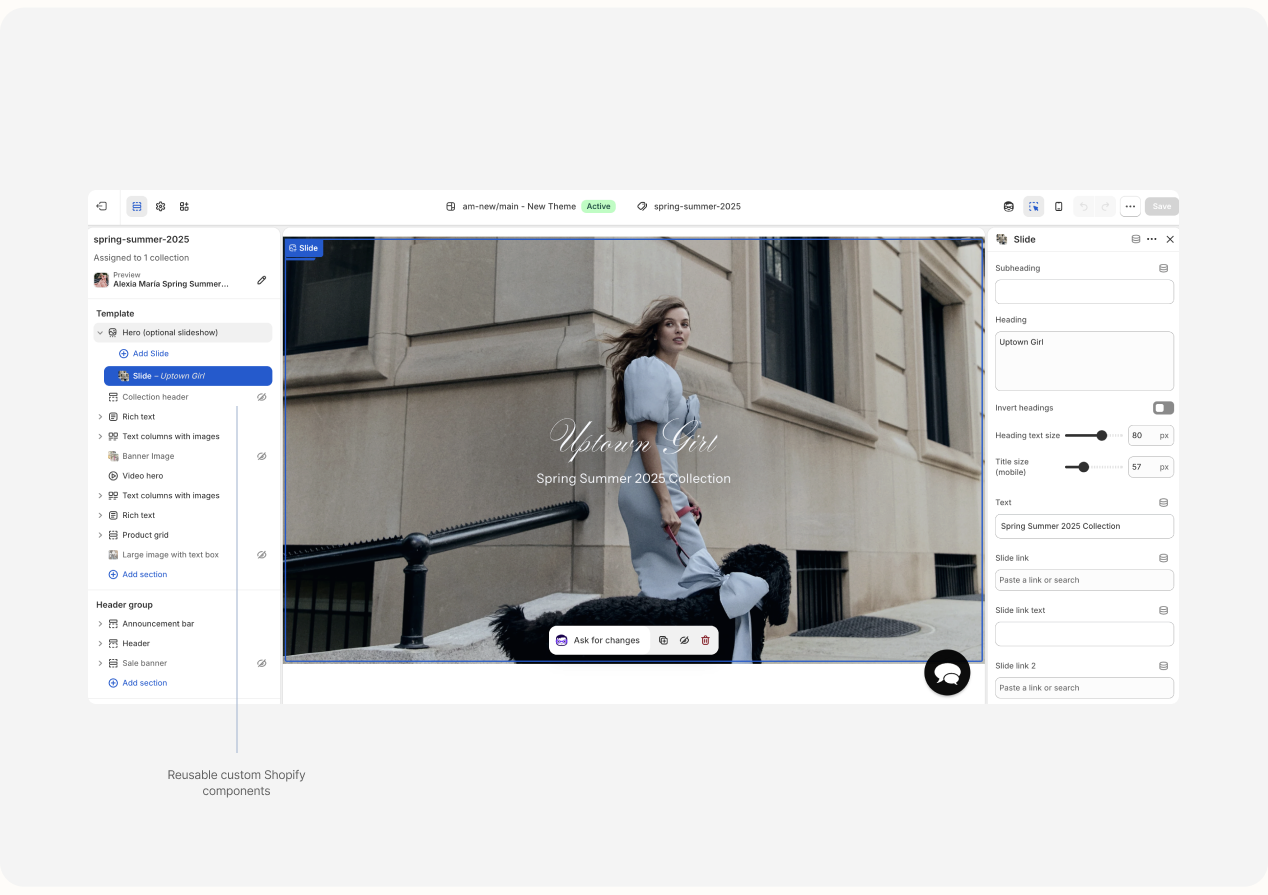The width and height of the screenshot is (1268, 895).
Task: Connect dynamic source for Text field
Action: pos(1163,502)
